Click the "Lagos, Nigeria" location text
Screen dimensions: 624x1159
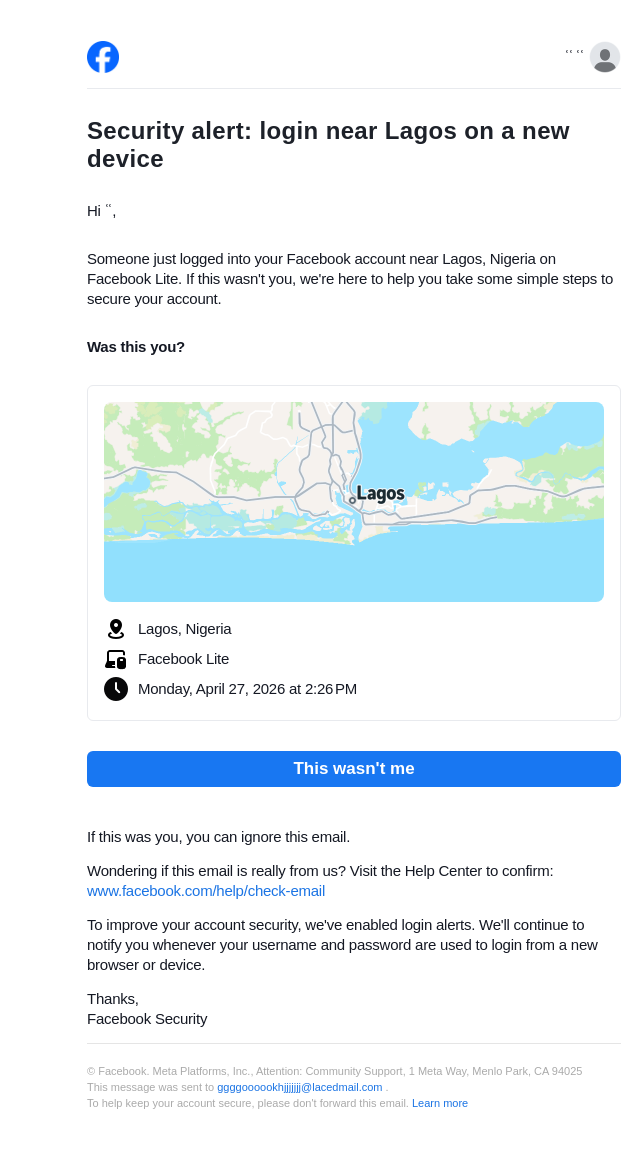click(x=185, y=629)
